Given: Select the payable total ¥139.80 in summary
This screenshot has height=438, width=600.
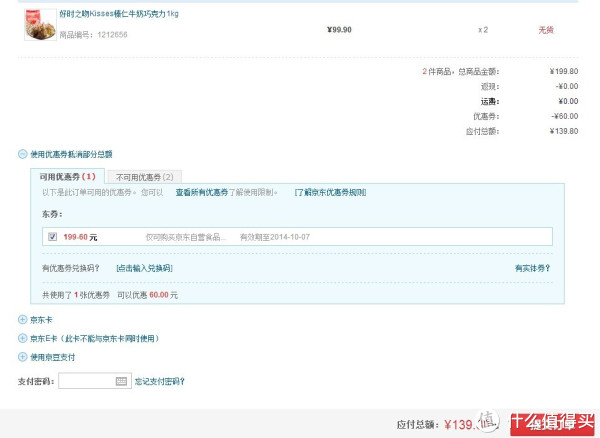Looking at the screenshot, I should point(564,131).
